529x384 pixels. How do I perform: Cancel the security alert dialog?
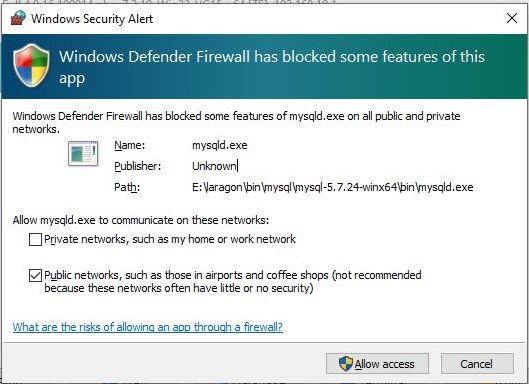coord(477,364)
